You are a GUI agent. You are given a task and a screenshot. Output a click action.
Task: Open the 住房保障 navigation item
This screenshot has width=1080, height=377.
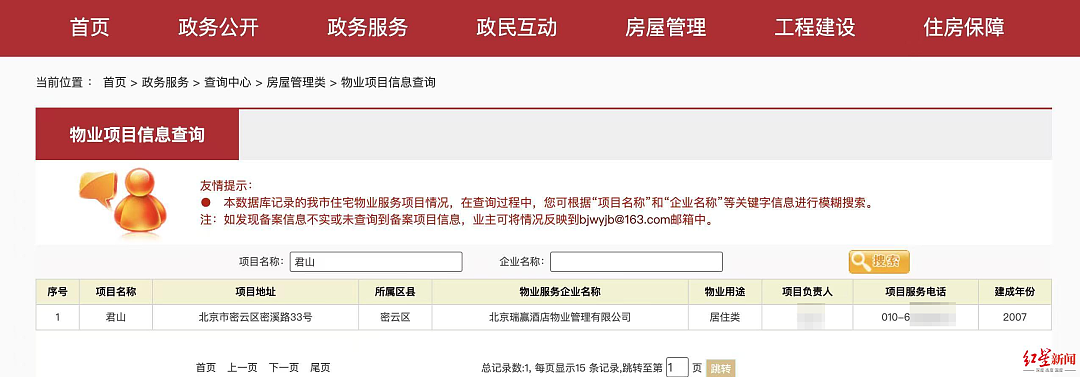coord(964,28)
